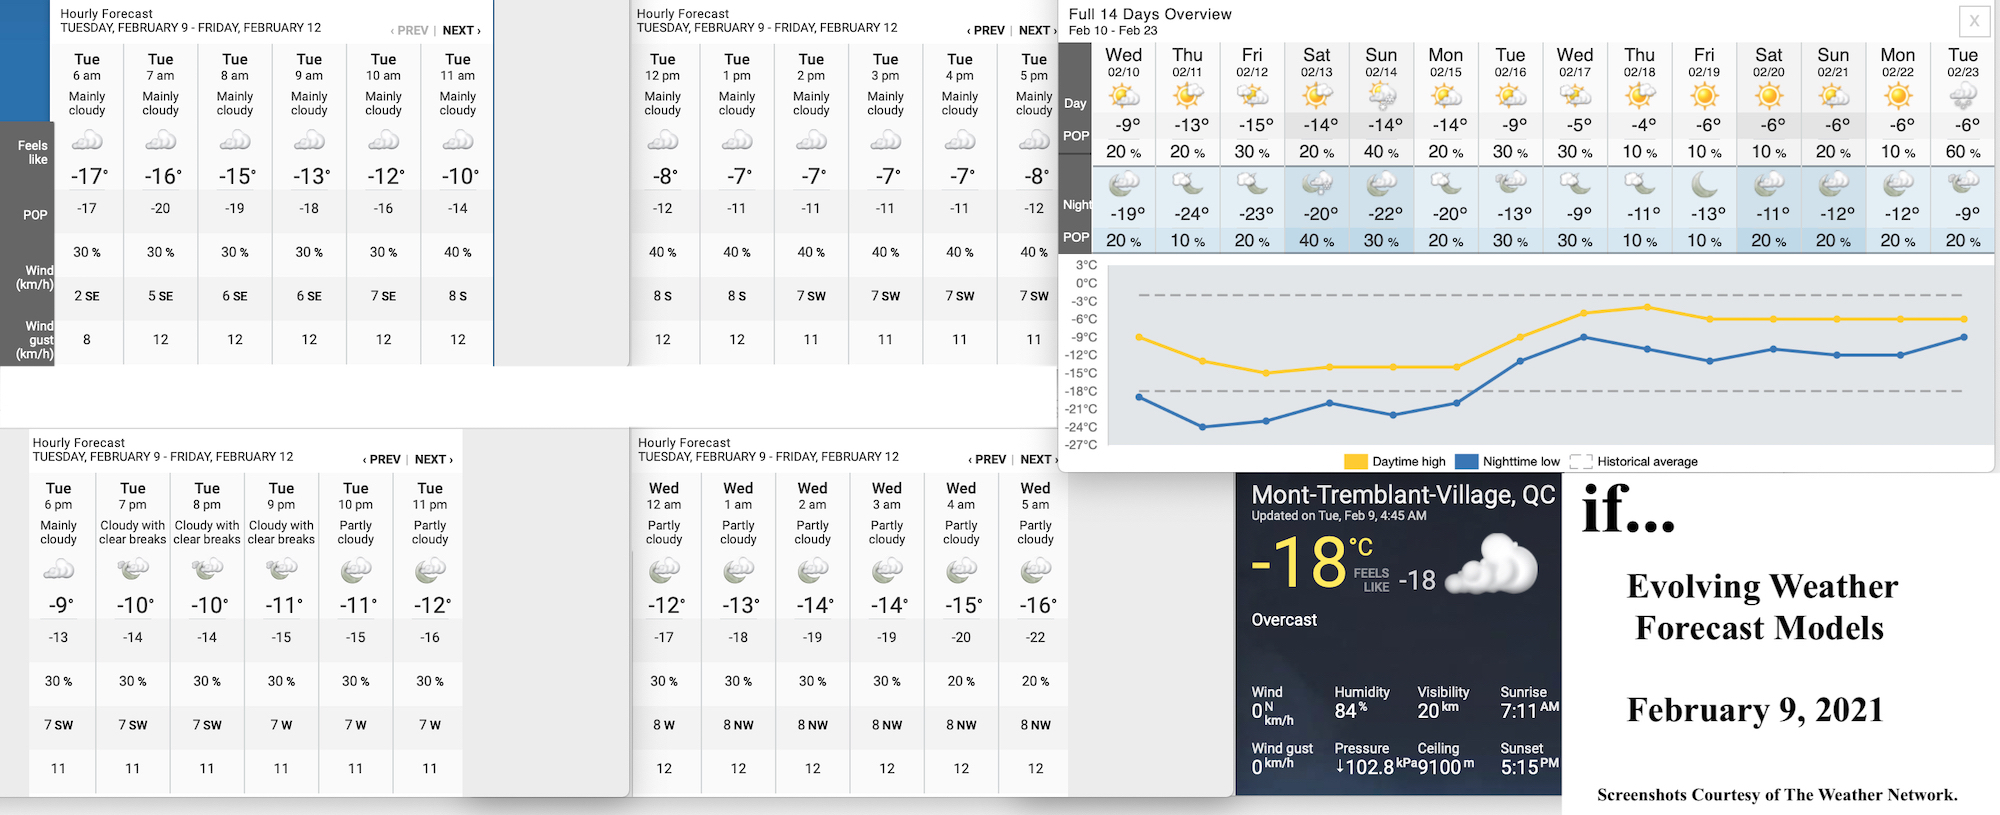Click the dashed Historical average legend swatch
2000x815 pixels.
pos(1581,461)
